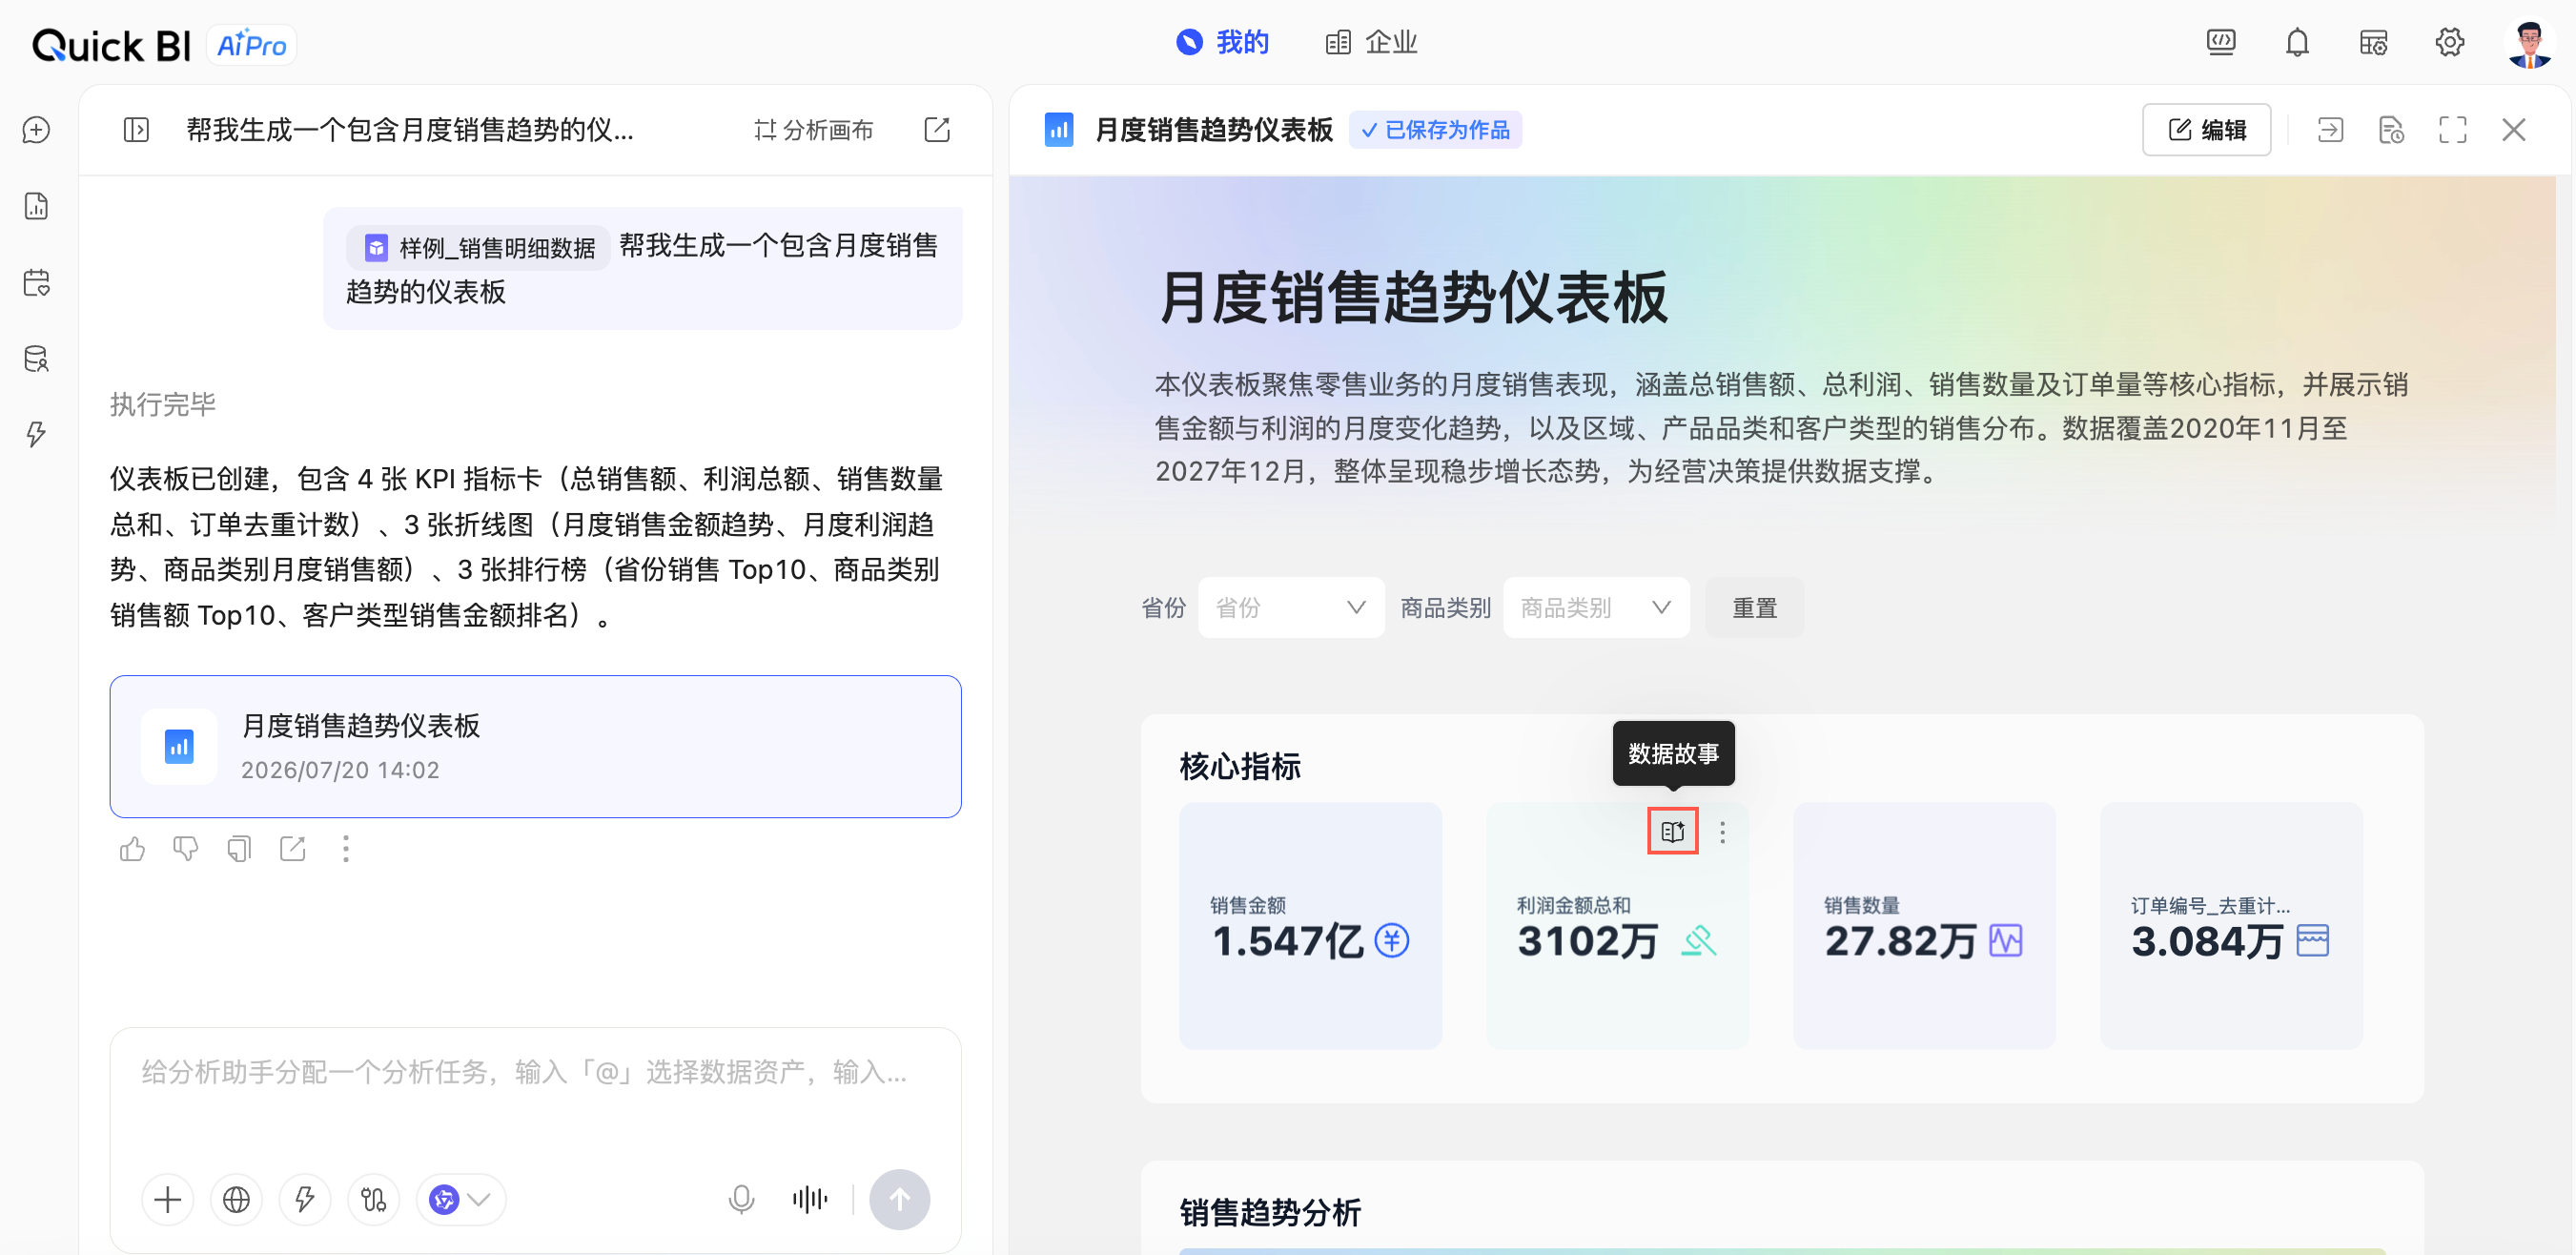
Task: Start a new chat in left sidebar
Action: [37, 130]
